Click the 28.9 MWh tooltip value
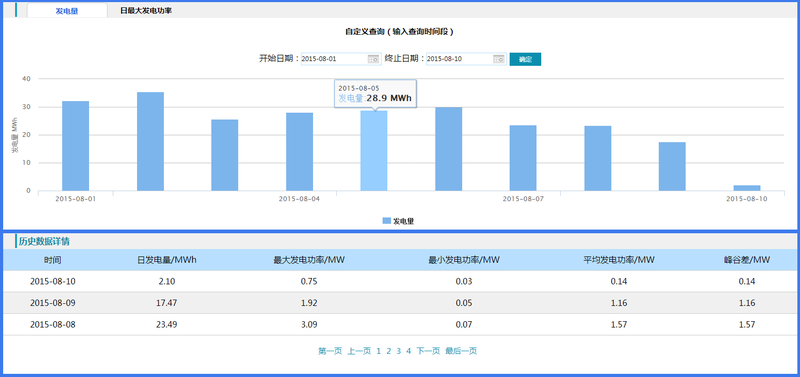Screen dimensions: 800x377 (389, 98)
